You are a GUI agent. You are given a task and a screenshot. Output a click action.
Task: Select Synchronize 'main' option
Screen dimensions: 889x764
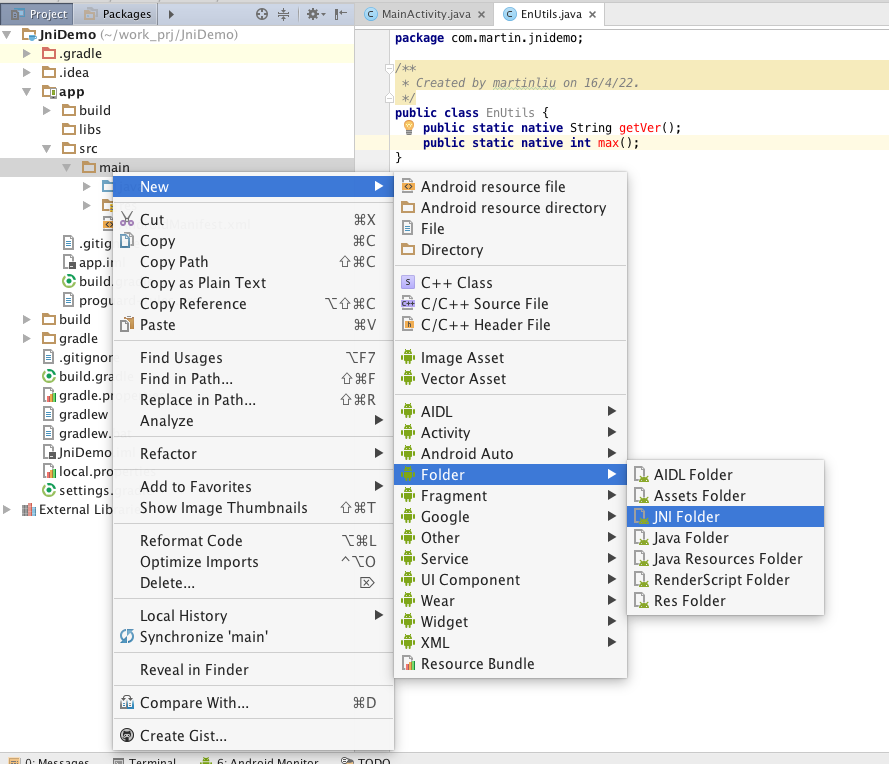coord(203,637)
